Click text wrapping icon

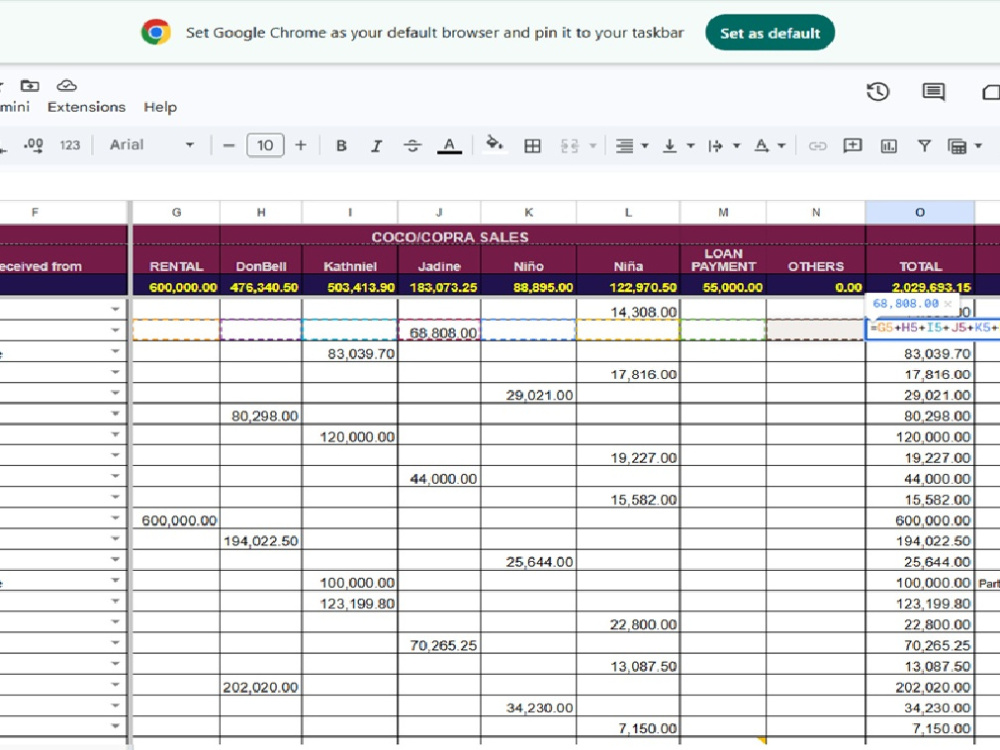715,145
